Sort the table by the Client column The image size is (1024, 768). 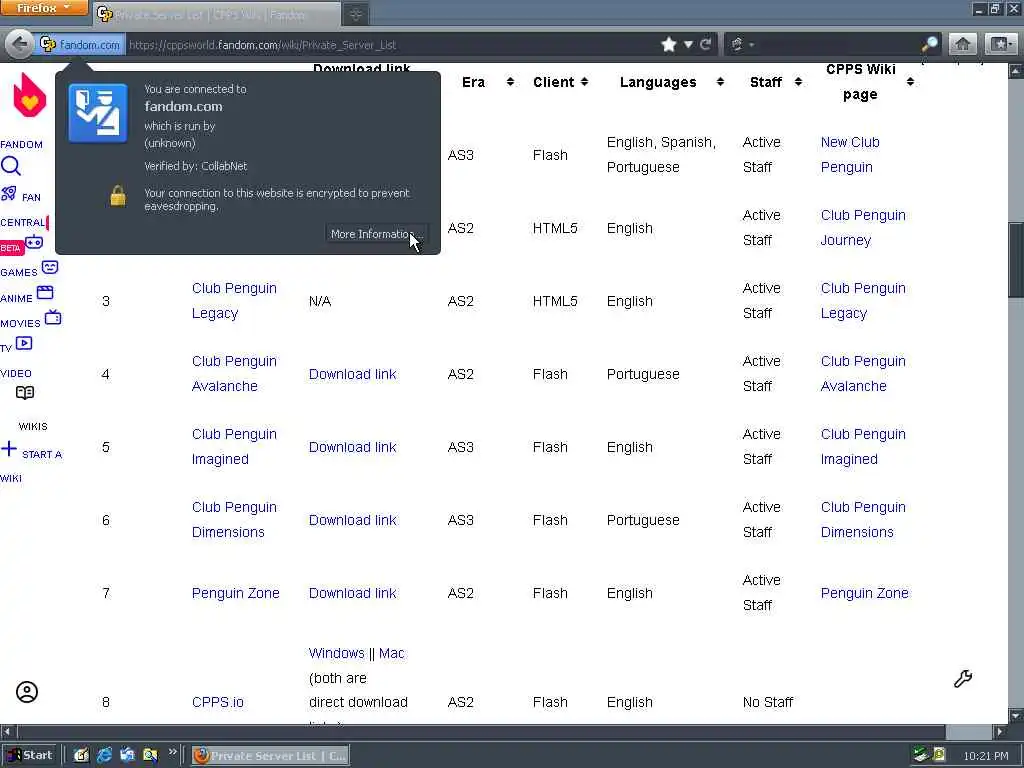coord(584,82)
